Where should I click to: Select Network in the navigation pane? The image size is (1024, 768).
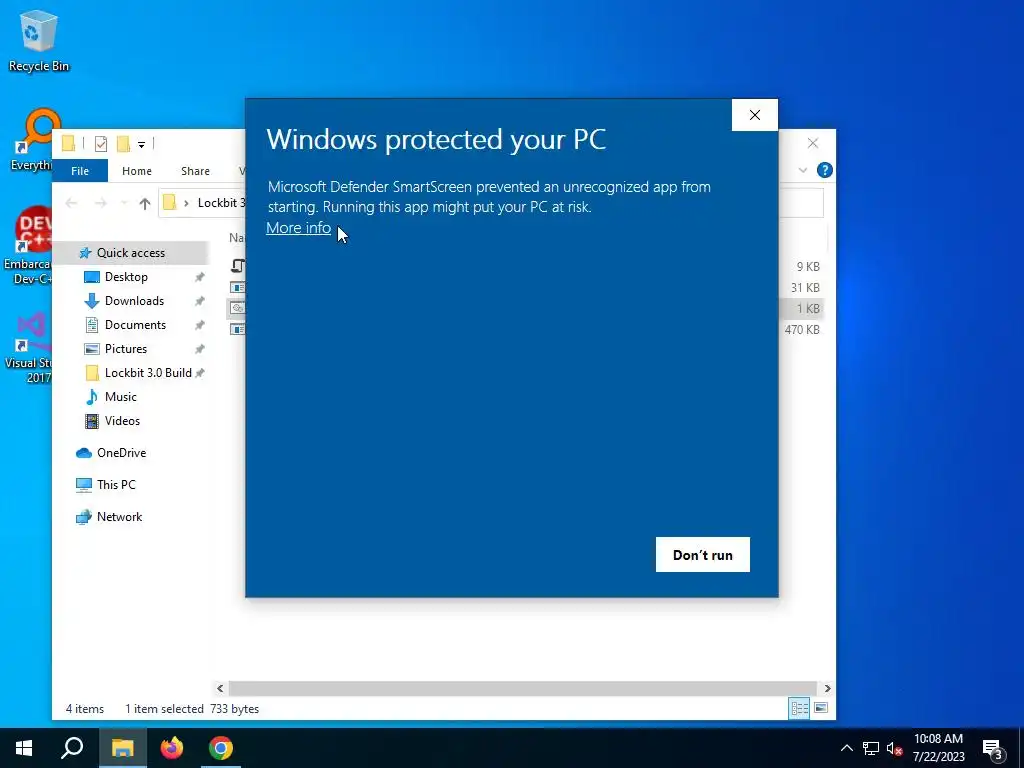pos(119,517)
